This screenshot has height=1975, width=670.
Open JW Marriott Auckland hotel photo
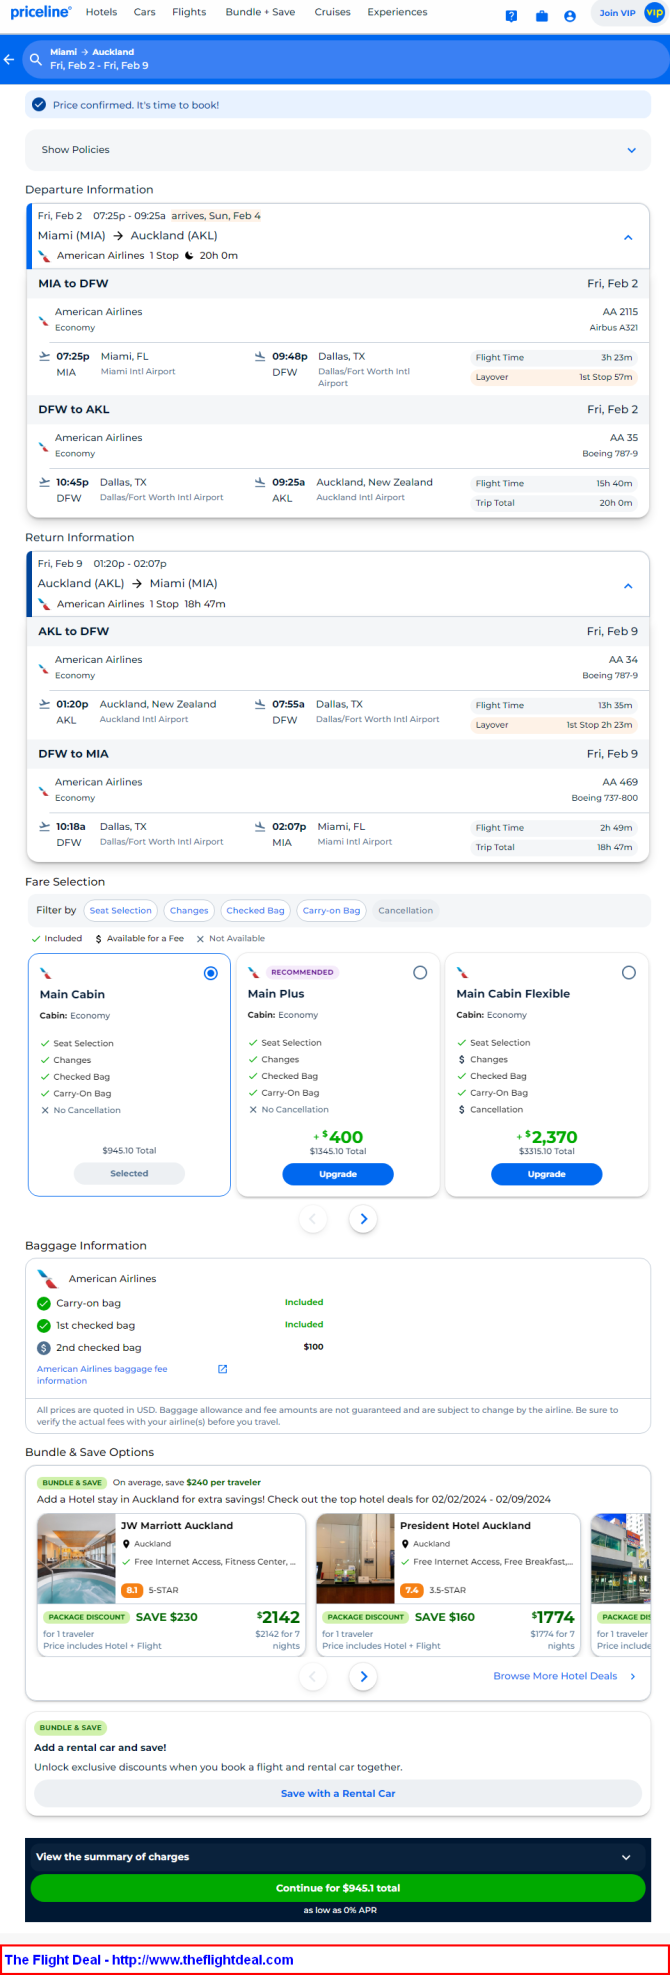[76, 1558]
